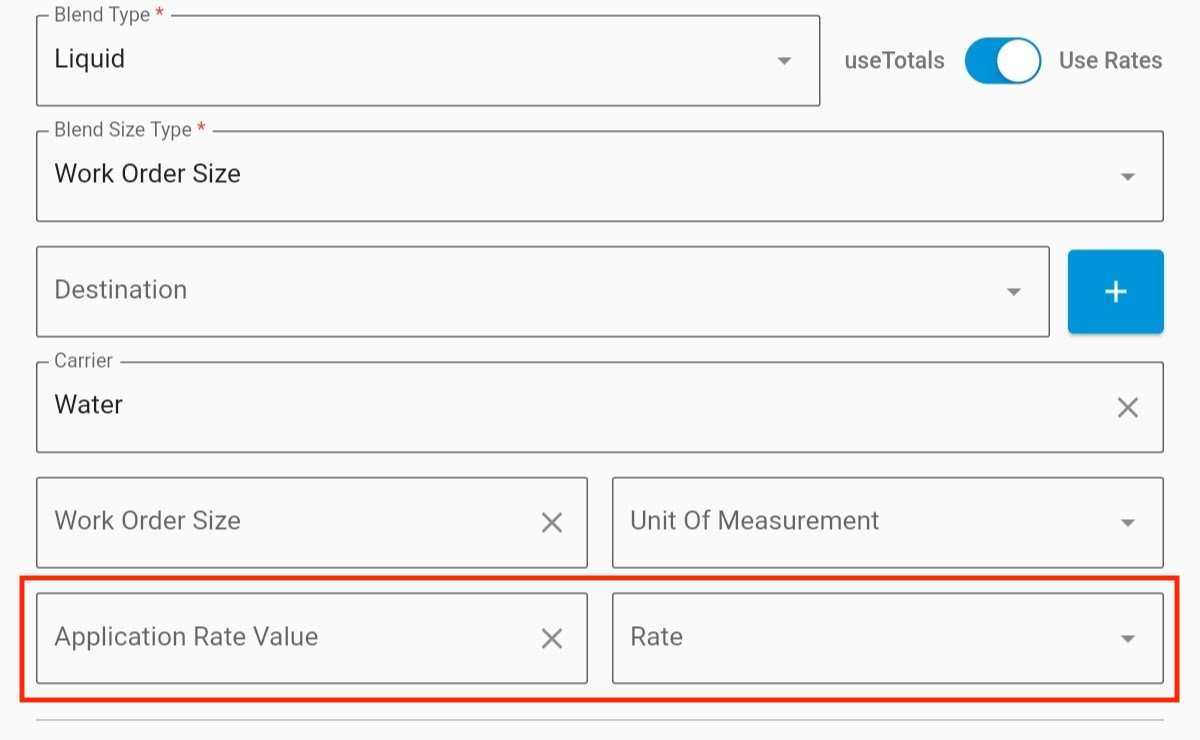
Task: Click the useTotals label
Action: tap(894, 61)
